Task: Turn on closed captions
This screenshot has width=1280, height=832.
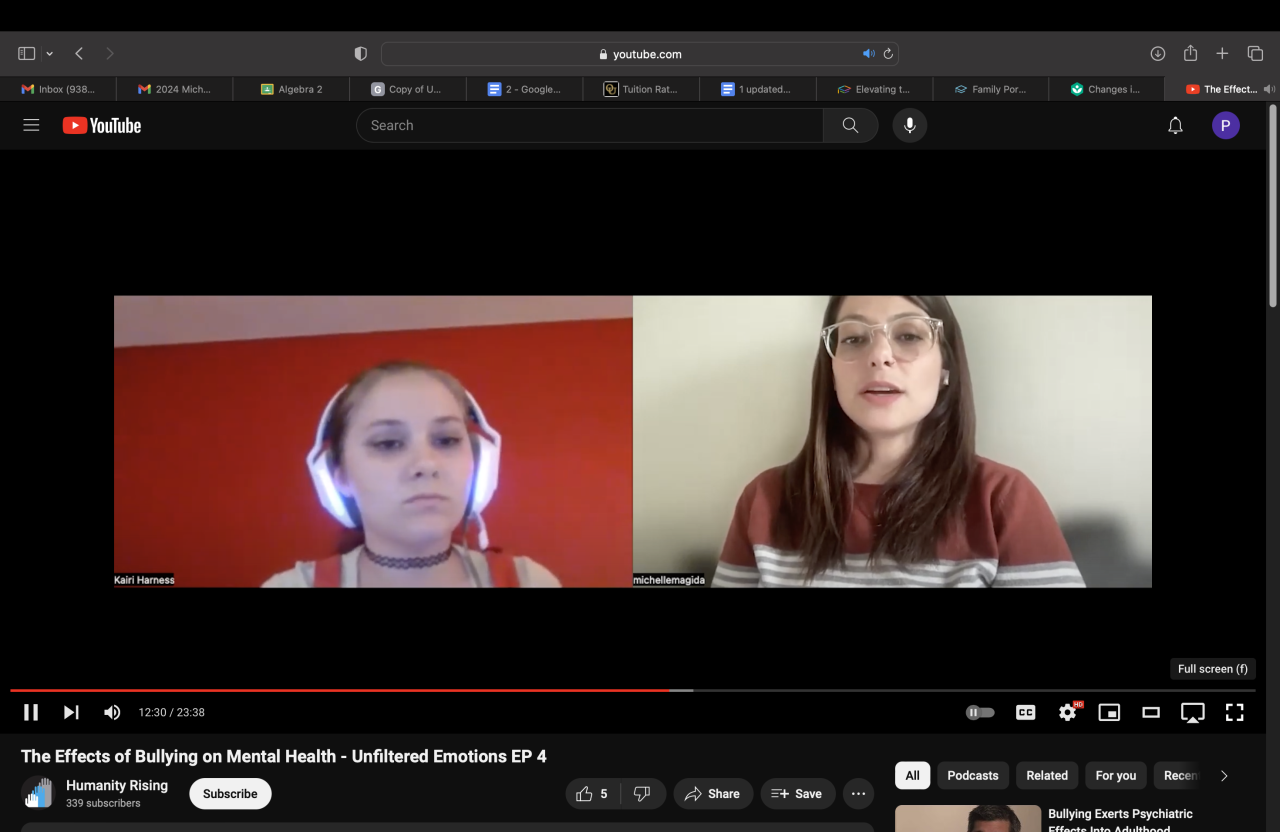Action: tap(1025, 712)
